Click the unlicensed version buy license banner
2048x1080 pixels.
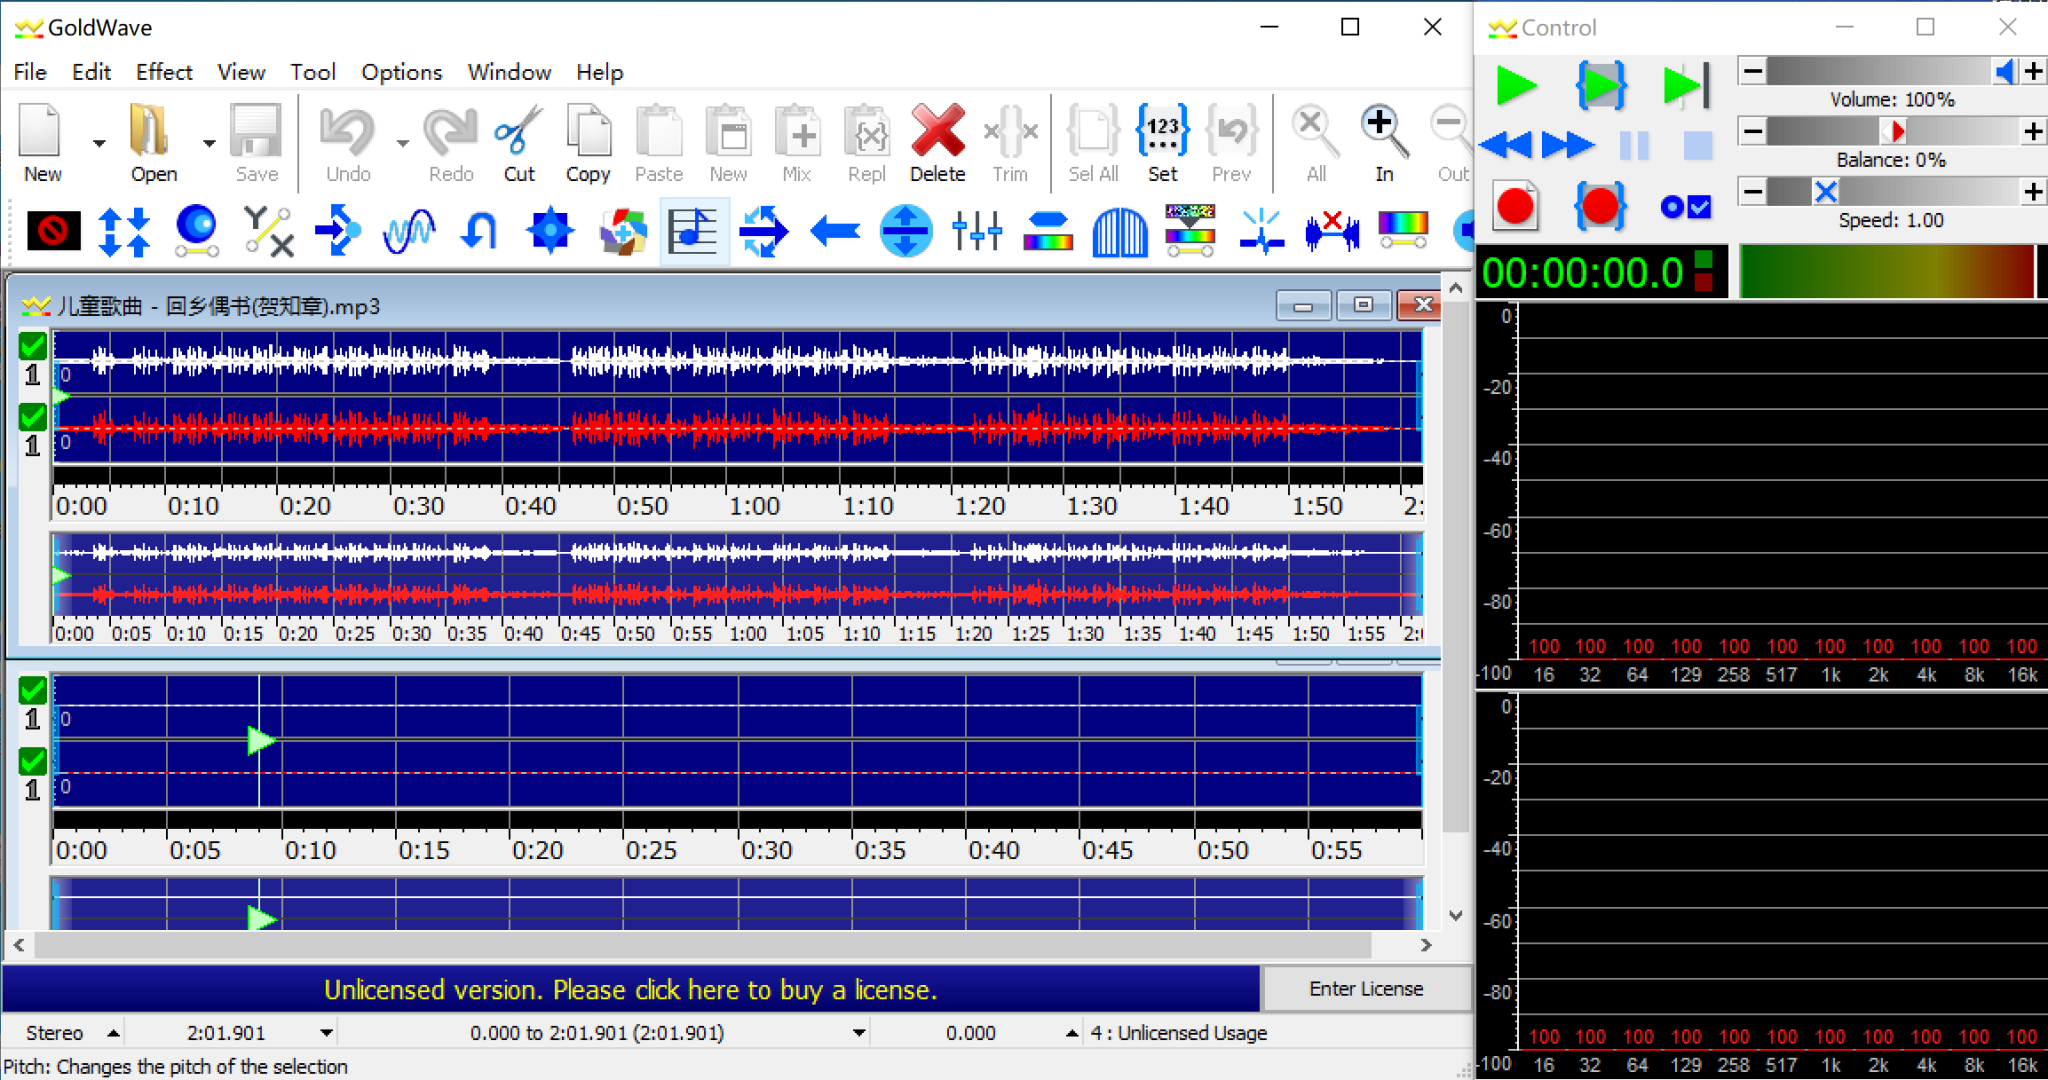pos(630,989)
